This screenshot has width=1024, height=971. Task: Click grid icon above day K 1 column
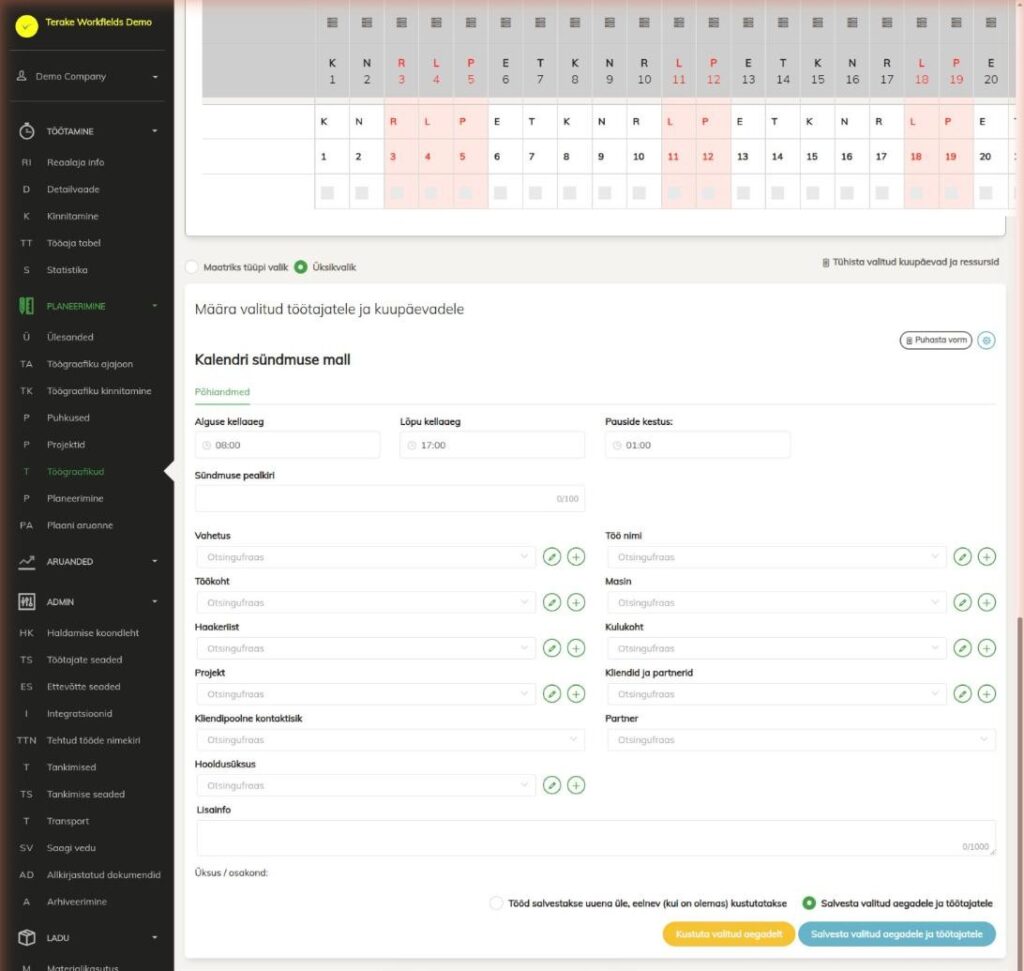332,23
